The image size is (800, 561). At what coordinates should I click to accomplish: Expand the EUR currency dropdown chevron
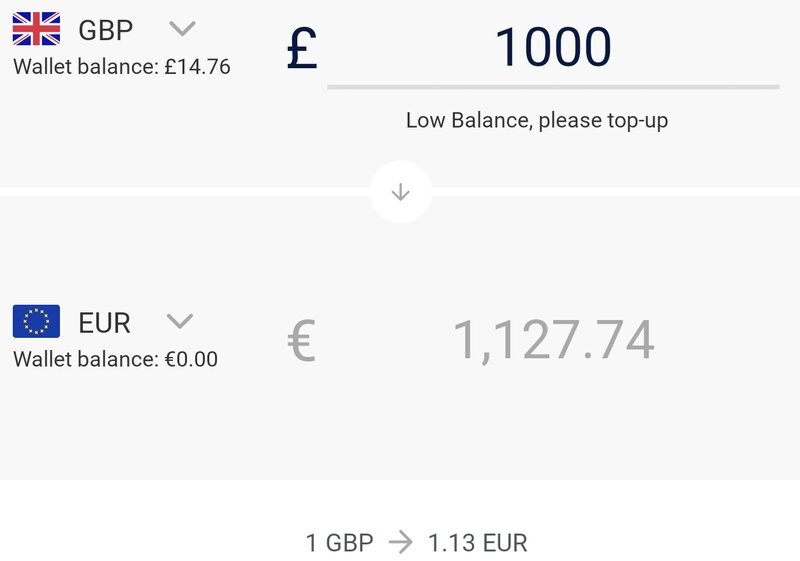tap(180, 321)
